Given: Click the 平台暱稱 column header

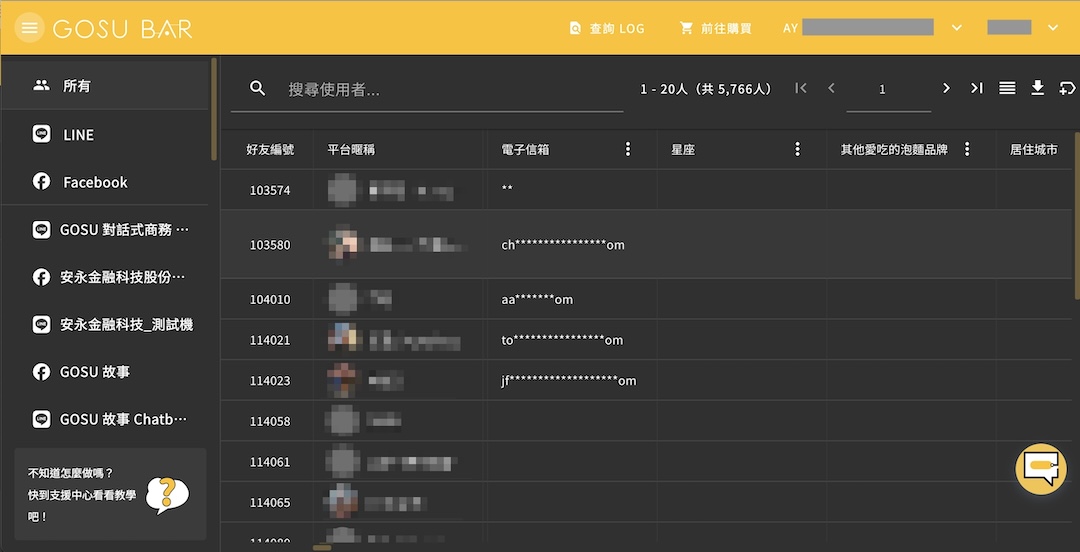Looking at the screenshot, I should pos(351,150).
